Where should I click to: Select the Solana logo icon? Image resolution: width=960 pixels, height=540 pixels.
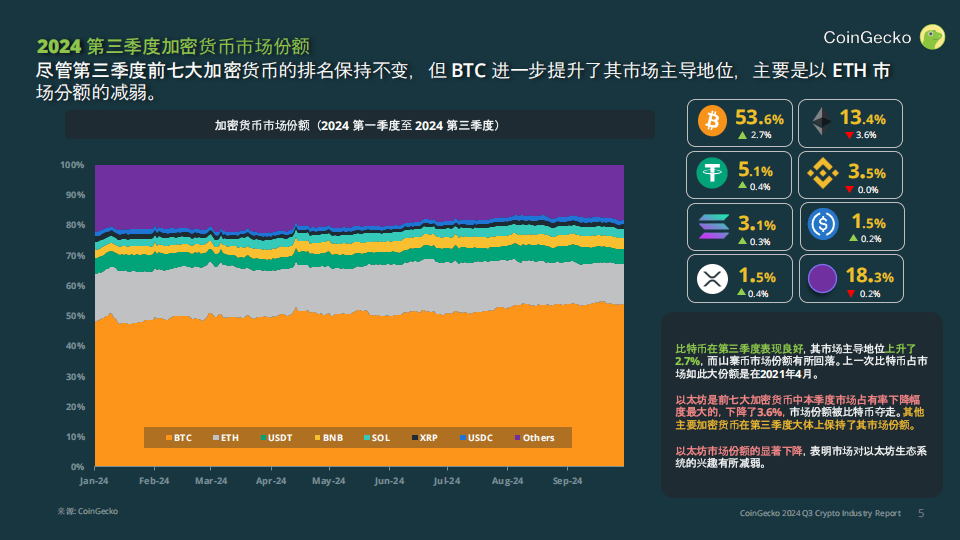click(713, 226)
